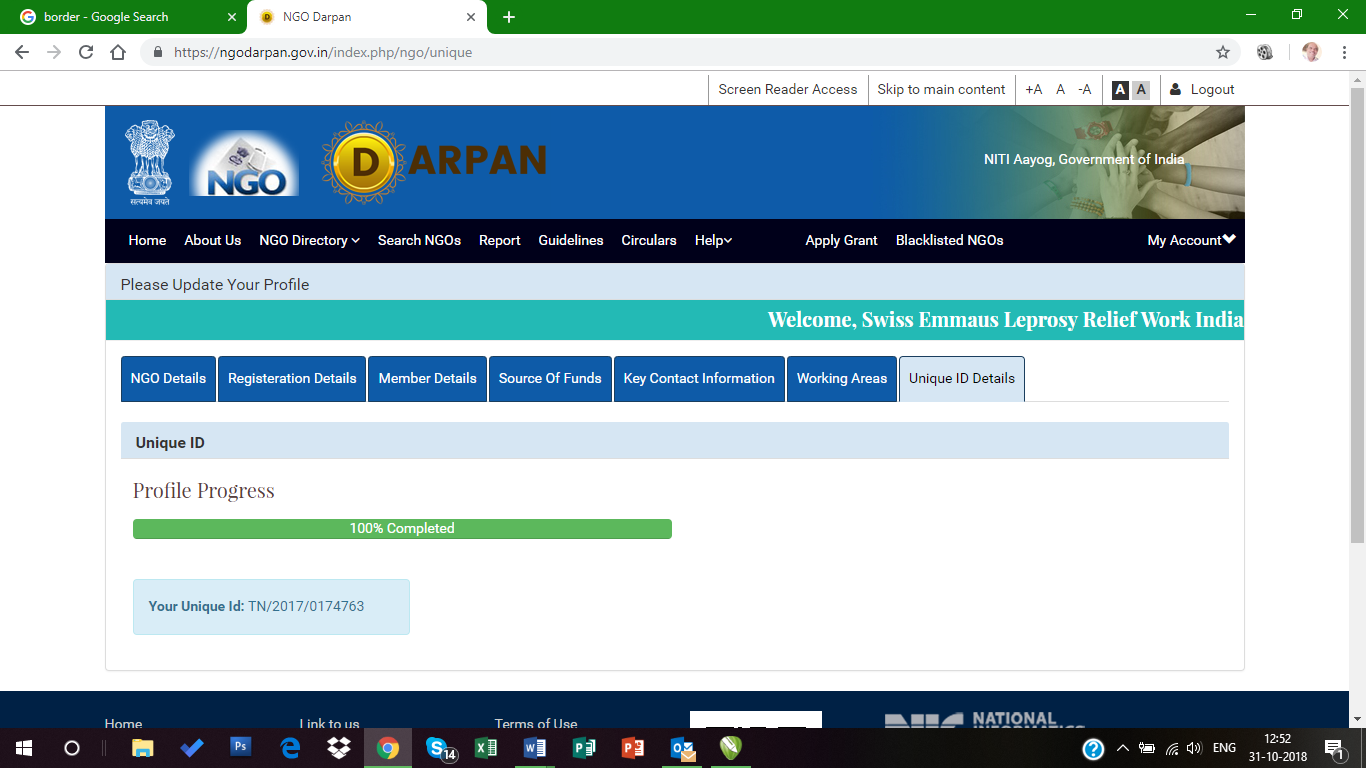Click the Indian national emblem logo
The width and height of the screenshot is (1366, 768).
coord(150,162)
